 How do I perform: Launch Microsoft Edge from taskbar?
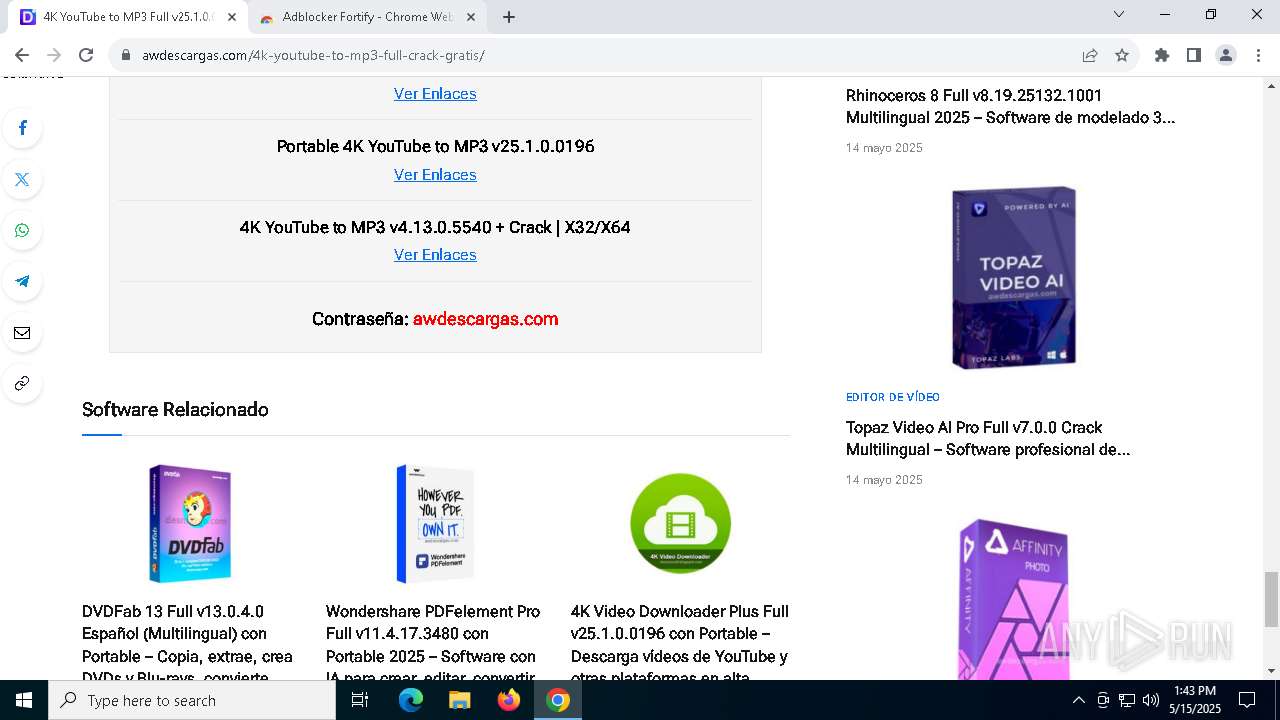coord(411,700)
